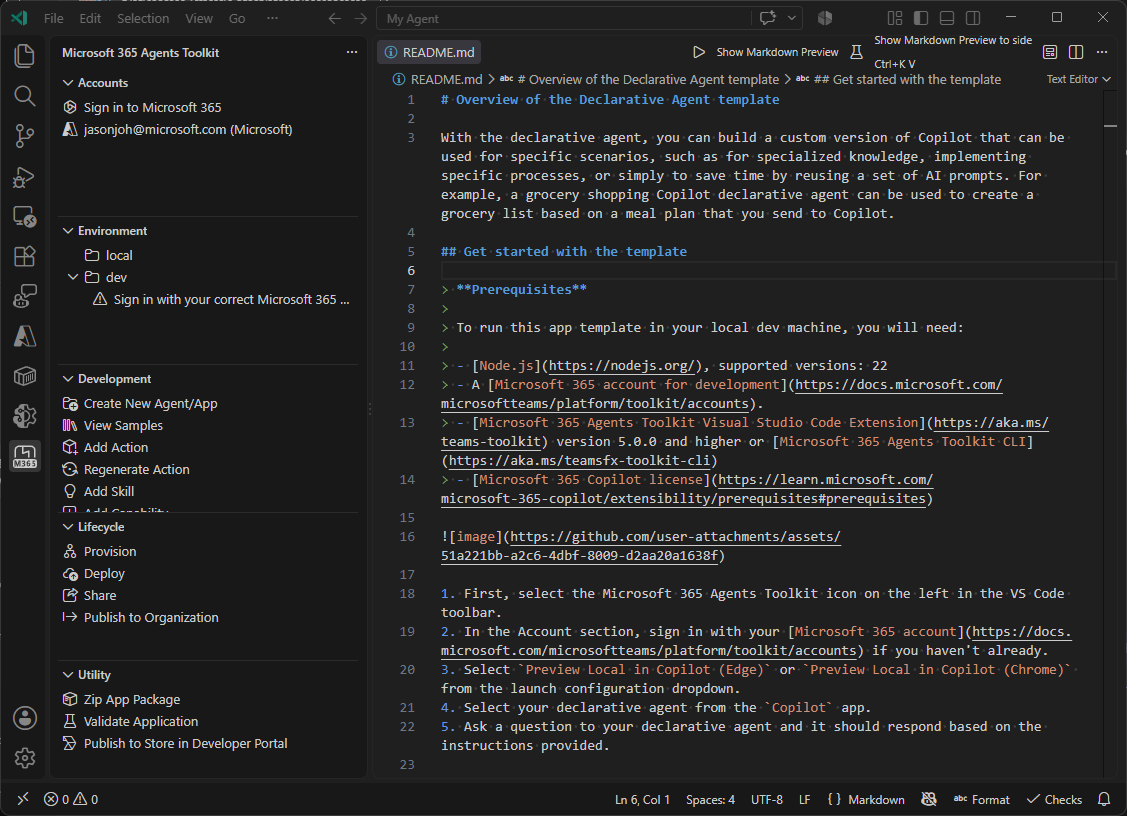Open Agents Toolkit panel More Actions ellipsis
Viewport: 1127px width, 816px height.
point(351,52)
